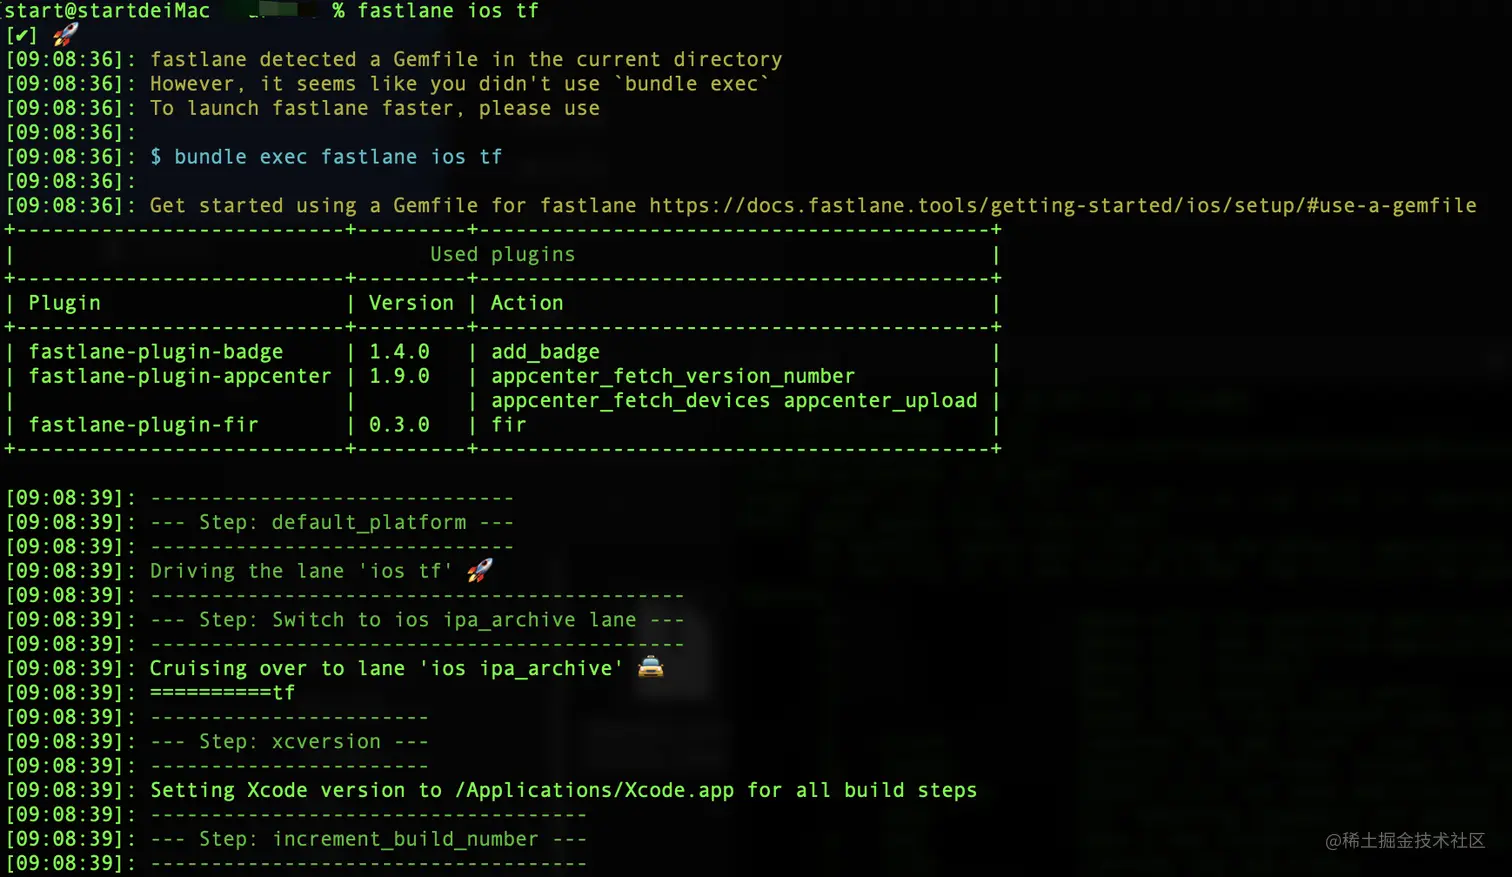Screen dimensions: 1512x877
Task: Click 'appcenter_fetch_devices' action text
Action: [630, 401]
